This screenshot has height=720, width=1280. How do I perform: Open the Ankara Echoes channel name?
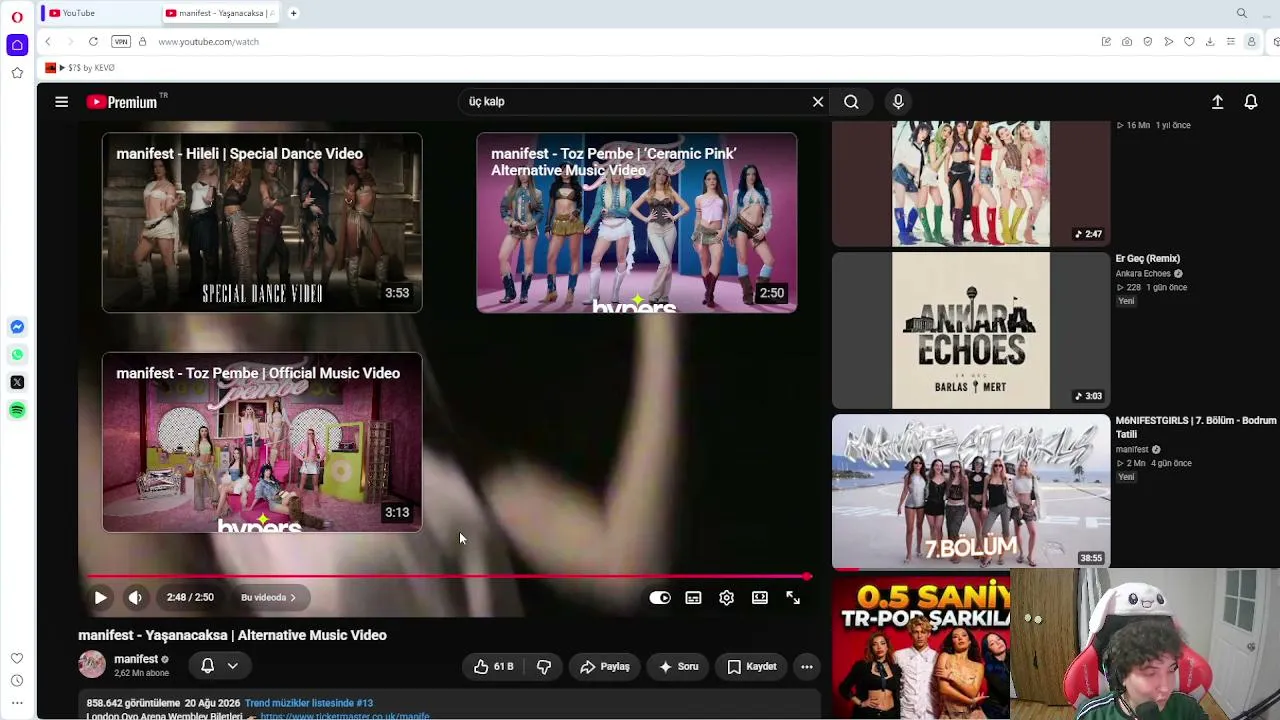click(1143, 274)
